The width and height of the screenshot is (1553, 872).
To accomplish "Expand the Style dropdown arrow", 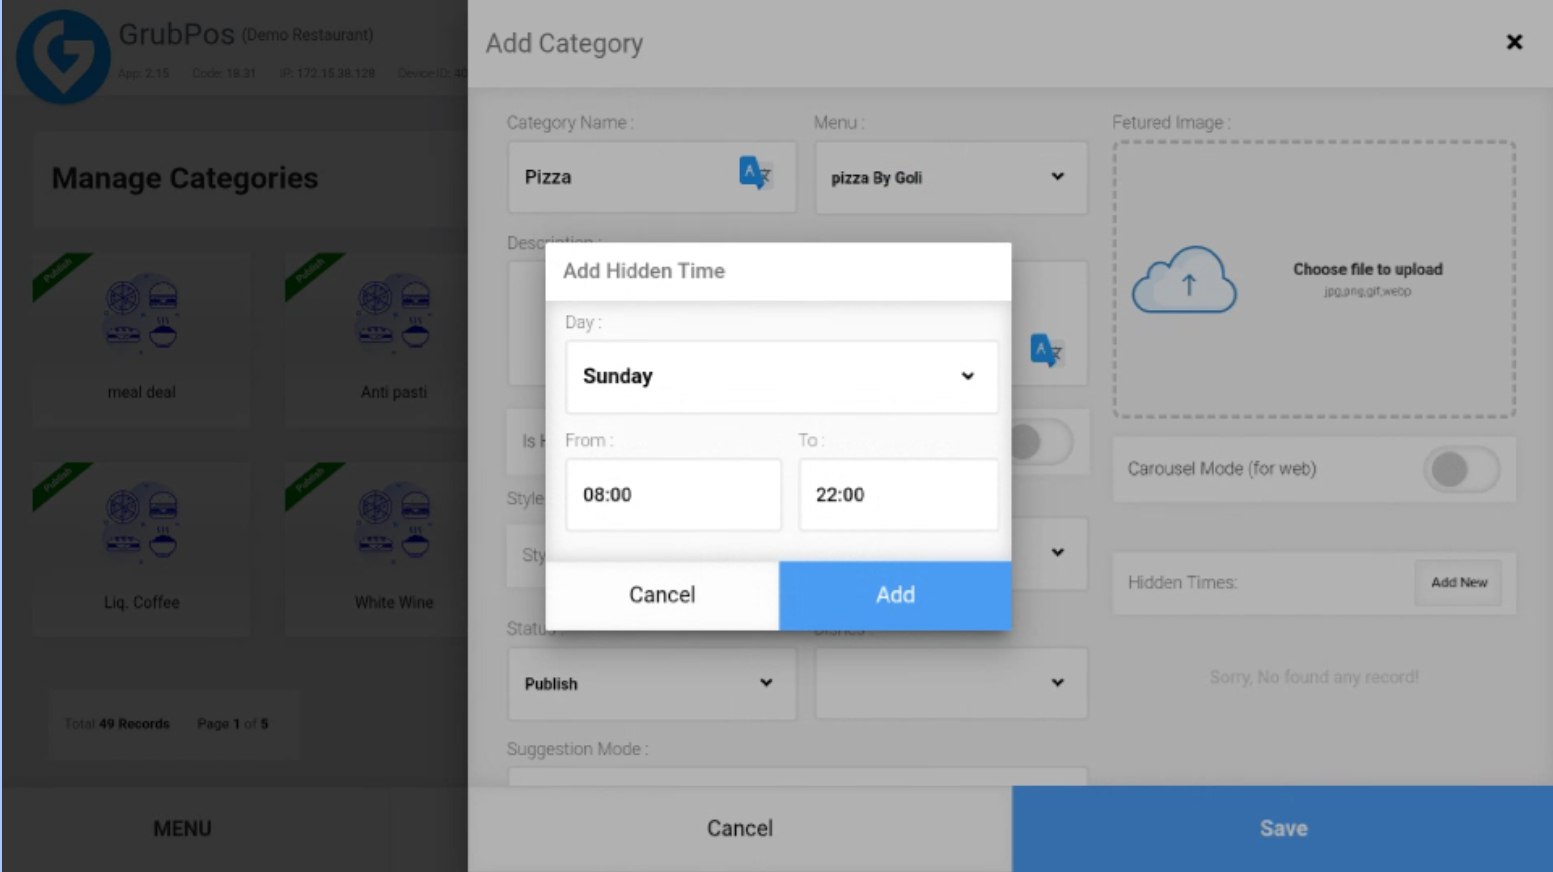I will point(1057,552).
